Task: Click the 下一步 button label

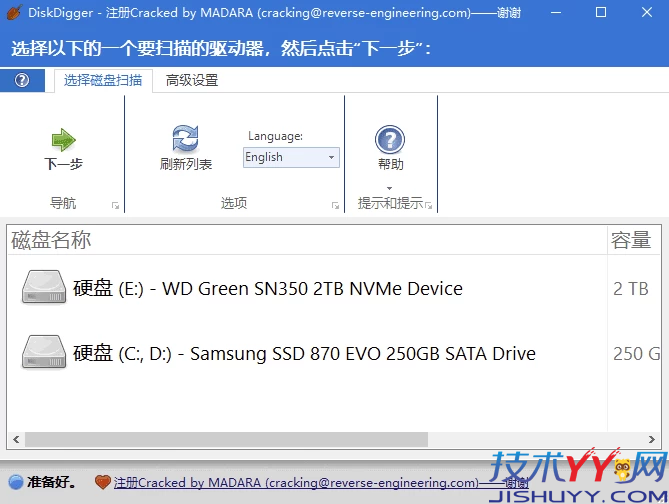Action: pos(64,164)
